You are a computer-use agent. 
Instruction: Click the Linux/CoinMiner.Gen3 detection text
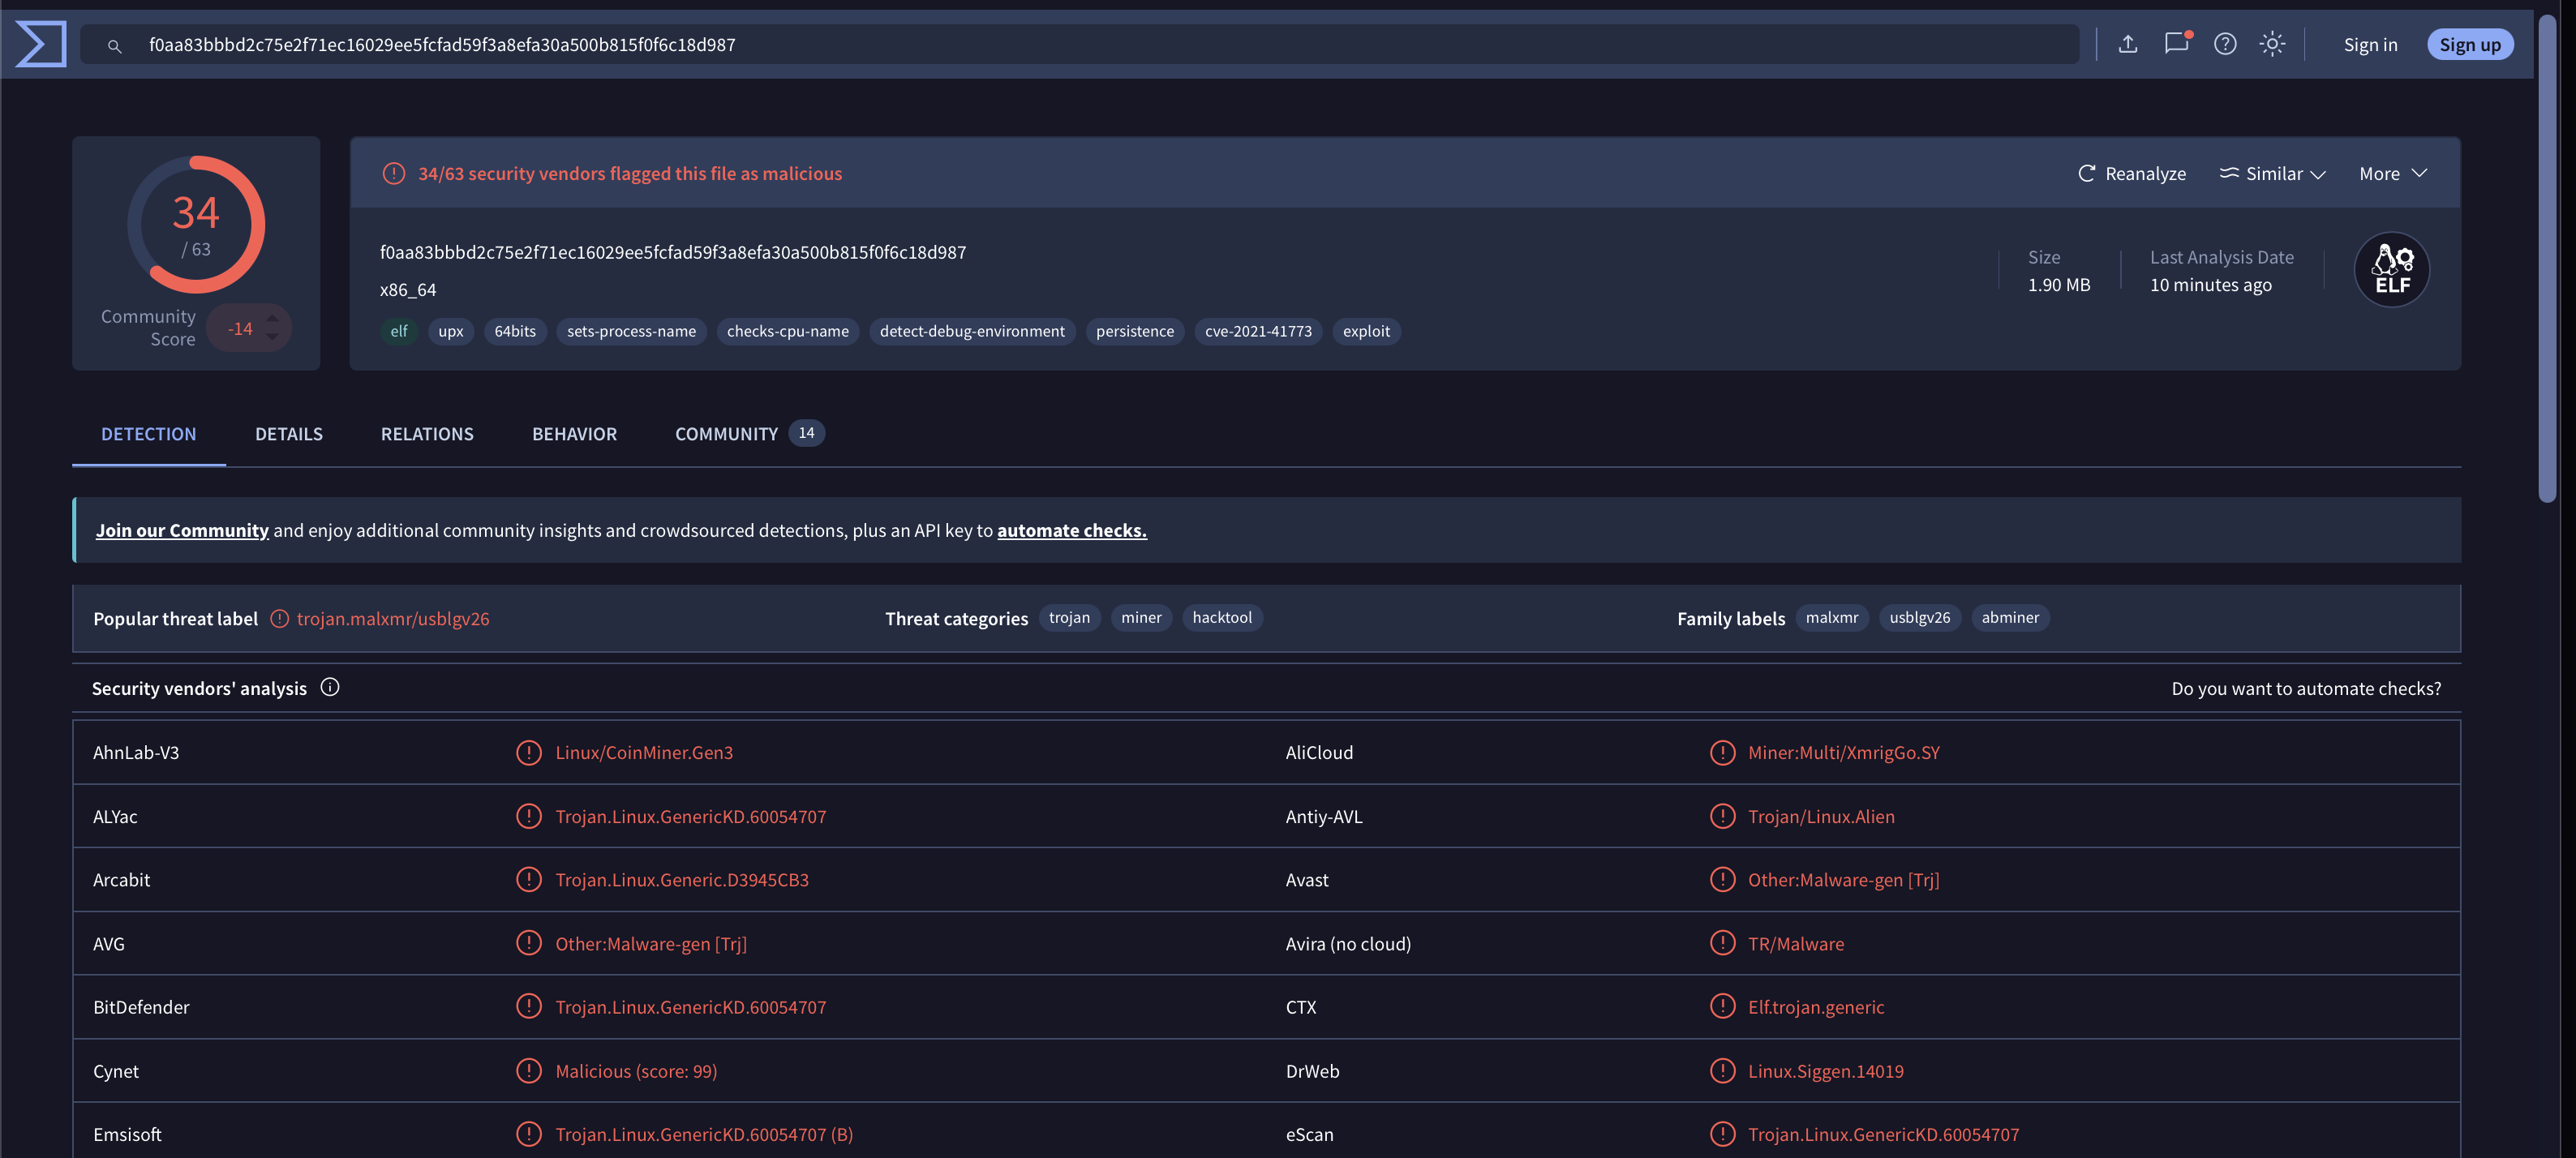click(644, 752)
